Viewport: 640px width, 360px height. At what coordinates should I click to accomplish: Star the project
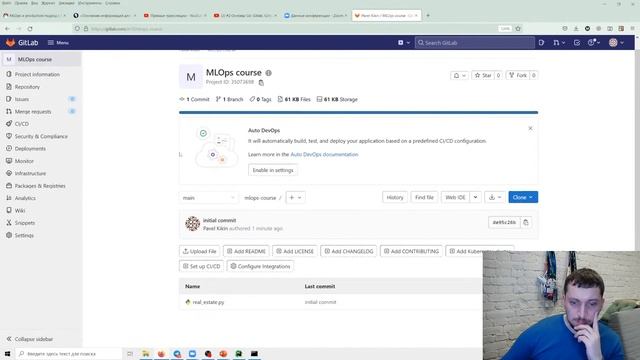[x=483, y=75]
